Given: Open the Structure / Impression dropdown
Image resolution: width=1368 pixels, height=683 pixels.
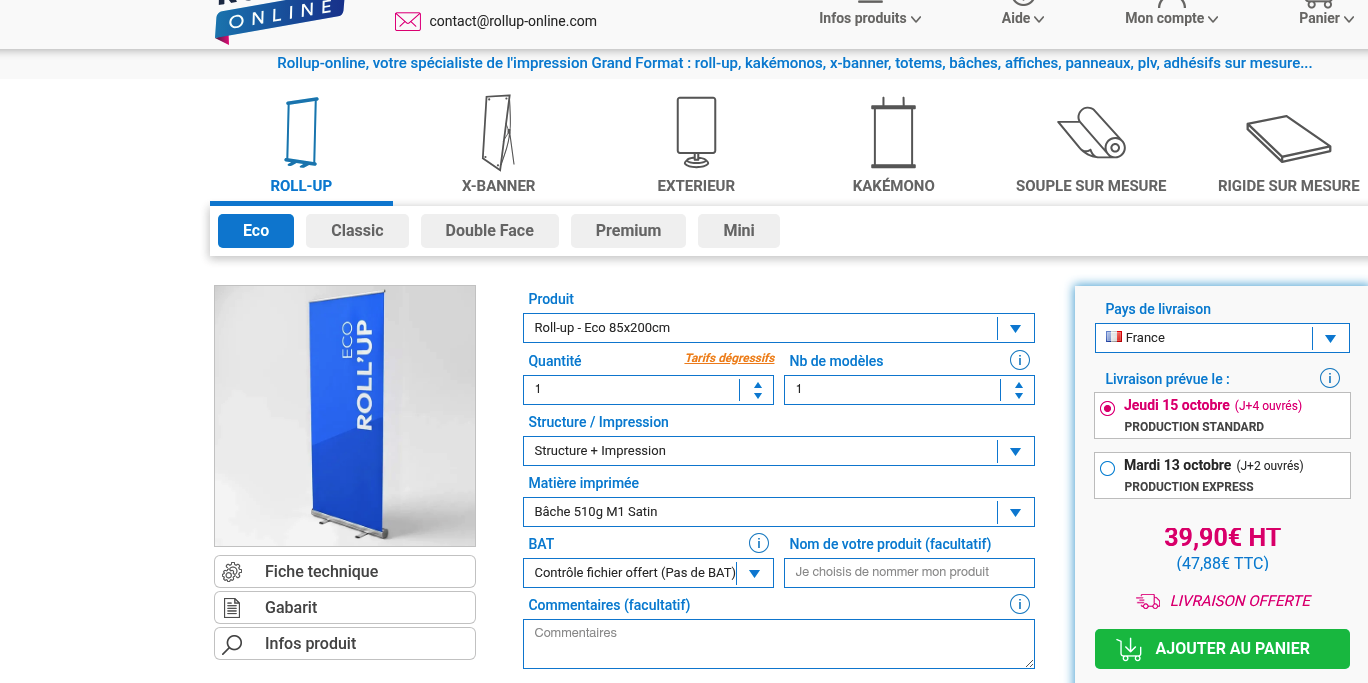Looking at the screenshot, I should click(x=778, y=451).
